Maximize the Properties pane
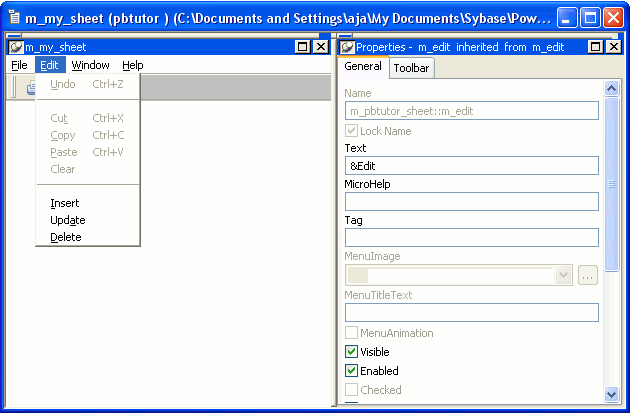The height and width of the screenshot is (414, 631). point(596,47)
